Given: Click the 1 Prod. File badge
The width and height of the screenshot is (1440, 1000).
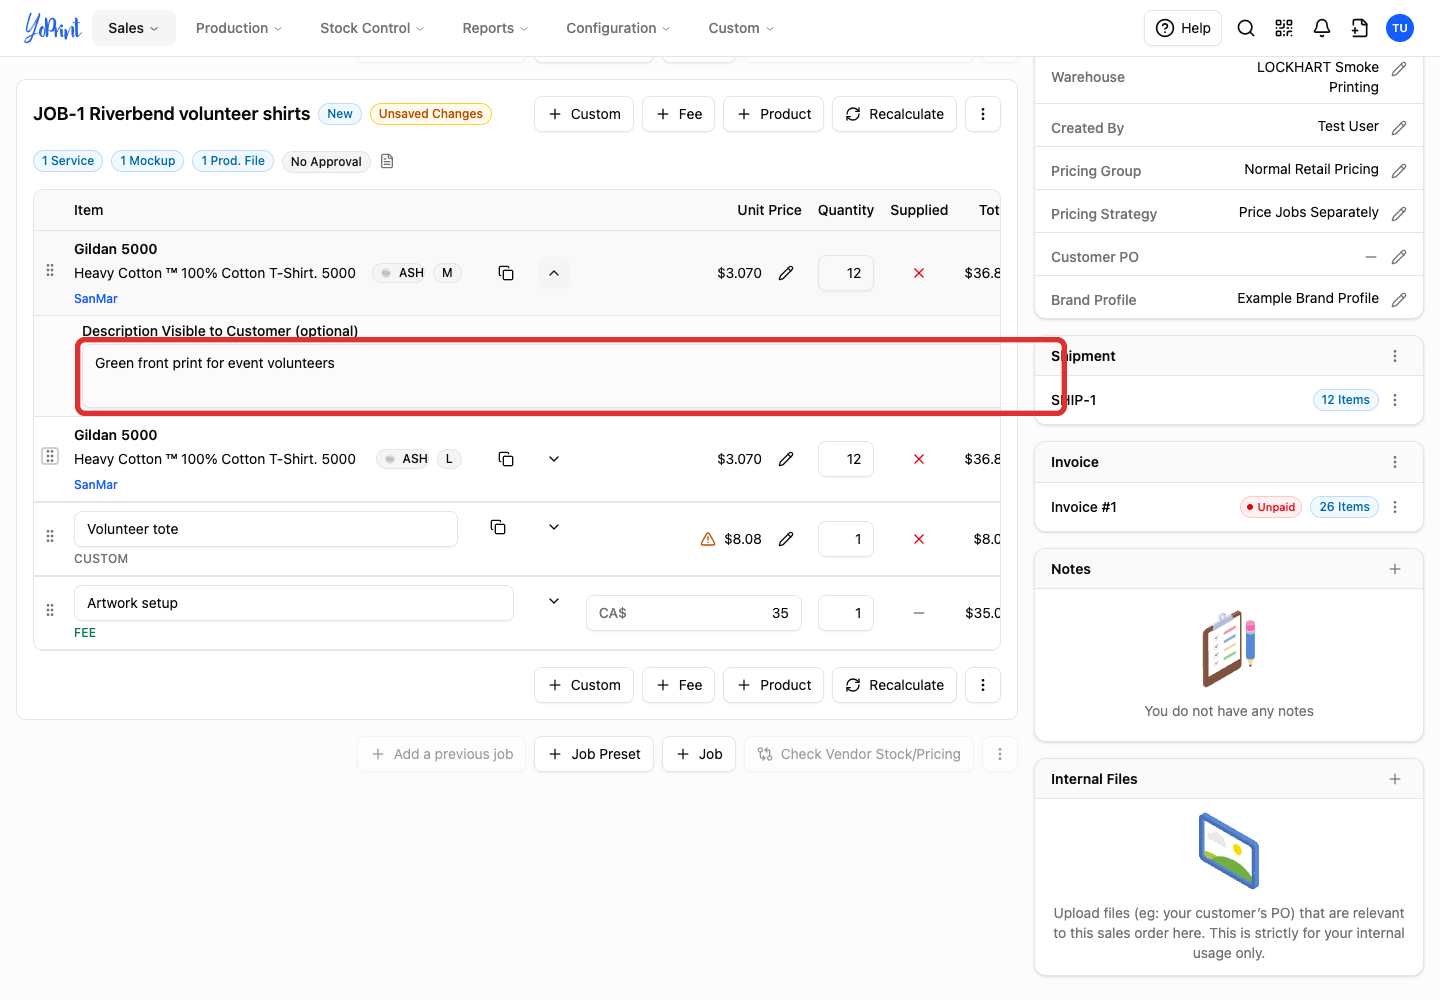Looking at the screenshot, I should tap(233, 161).
